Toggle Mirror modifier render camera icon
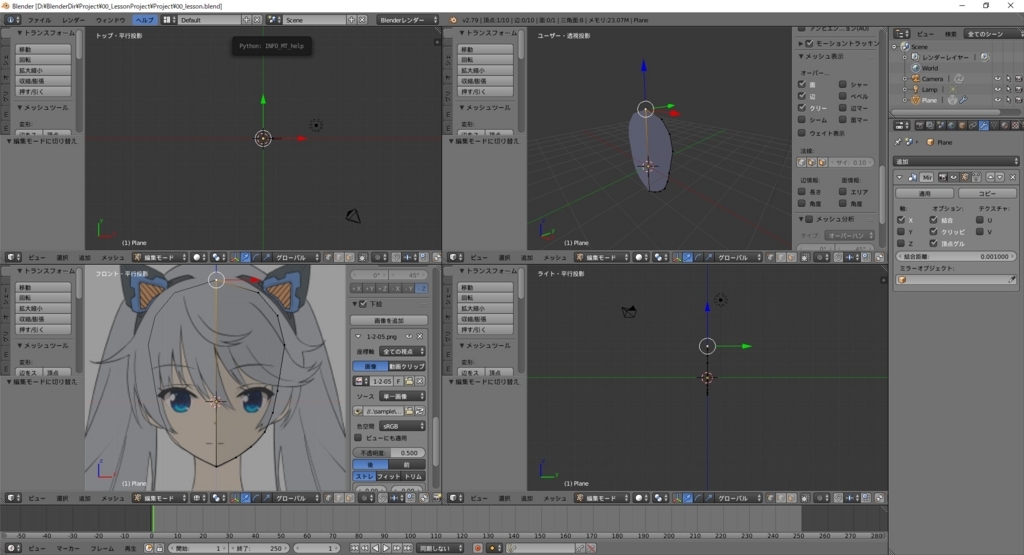The width and height of the screenshot is (1024, 555). [x=942, y=177]
